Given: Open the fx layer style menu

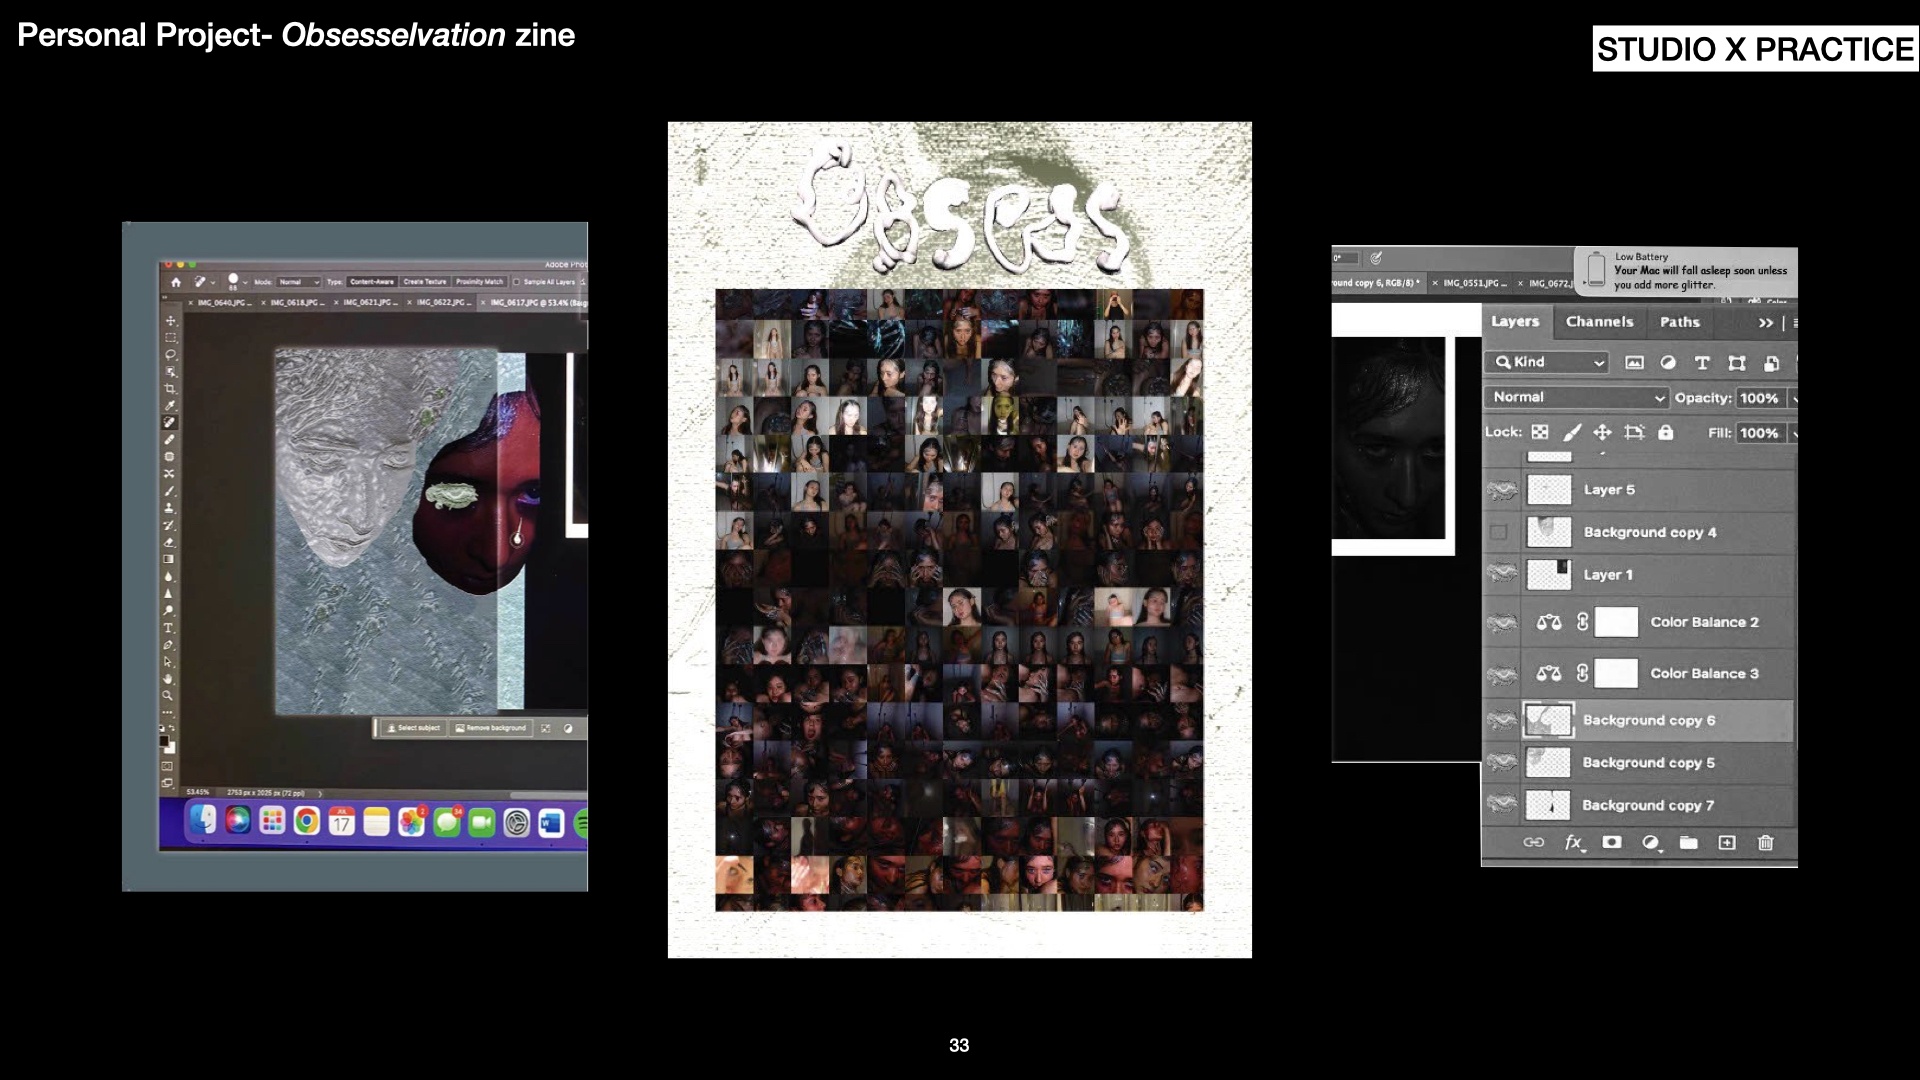Looking at the screenshot, I should (1573, 843).
